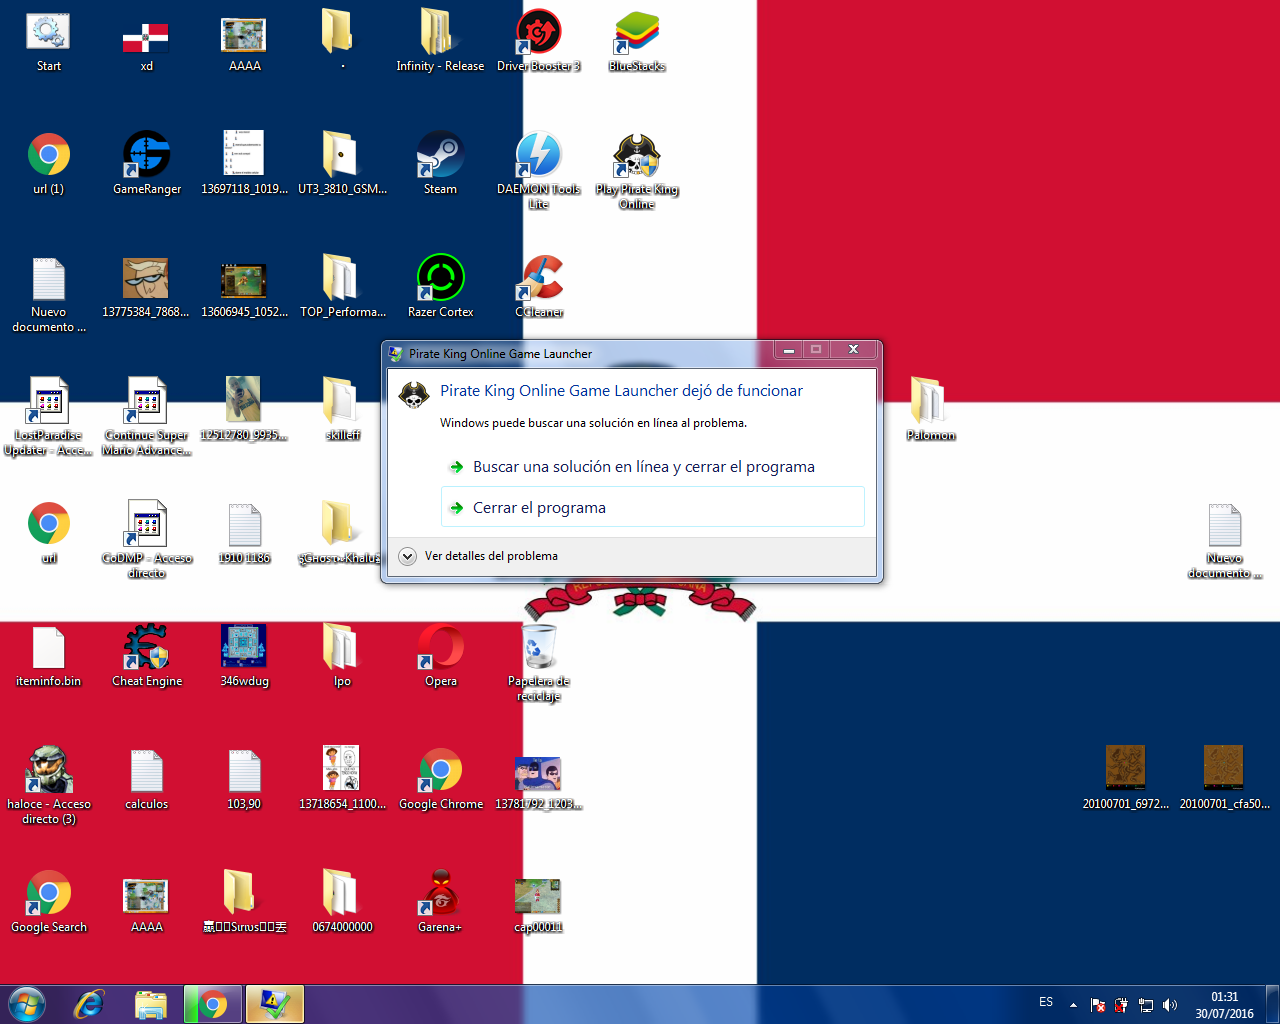Select the 13697118_1019 document file
The image size is (1280, 1024).
click(244, 163)
